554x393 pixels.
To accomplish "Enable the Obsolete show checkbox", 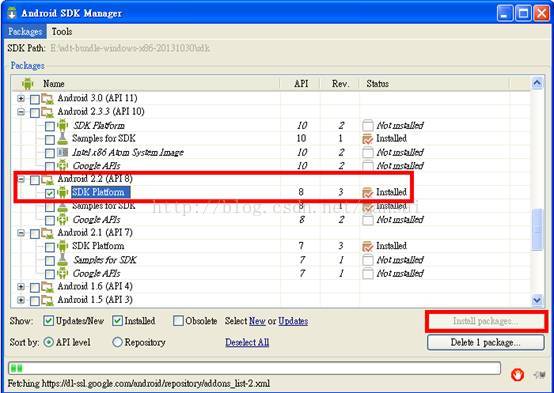I will click(x=178, y=321).
